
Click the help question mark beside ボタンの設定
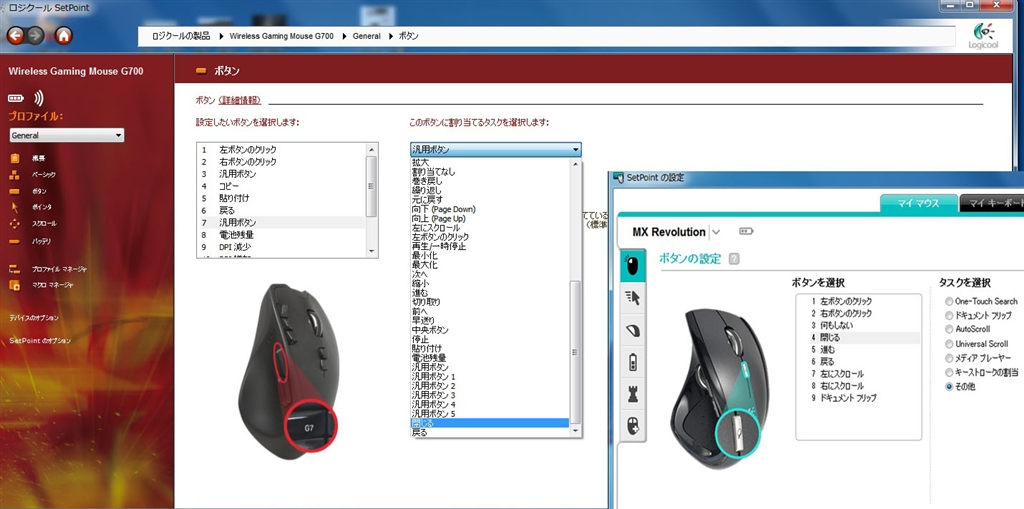tap(734, 259)
